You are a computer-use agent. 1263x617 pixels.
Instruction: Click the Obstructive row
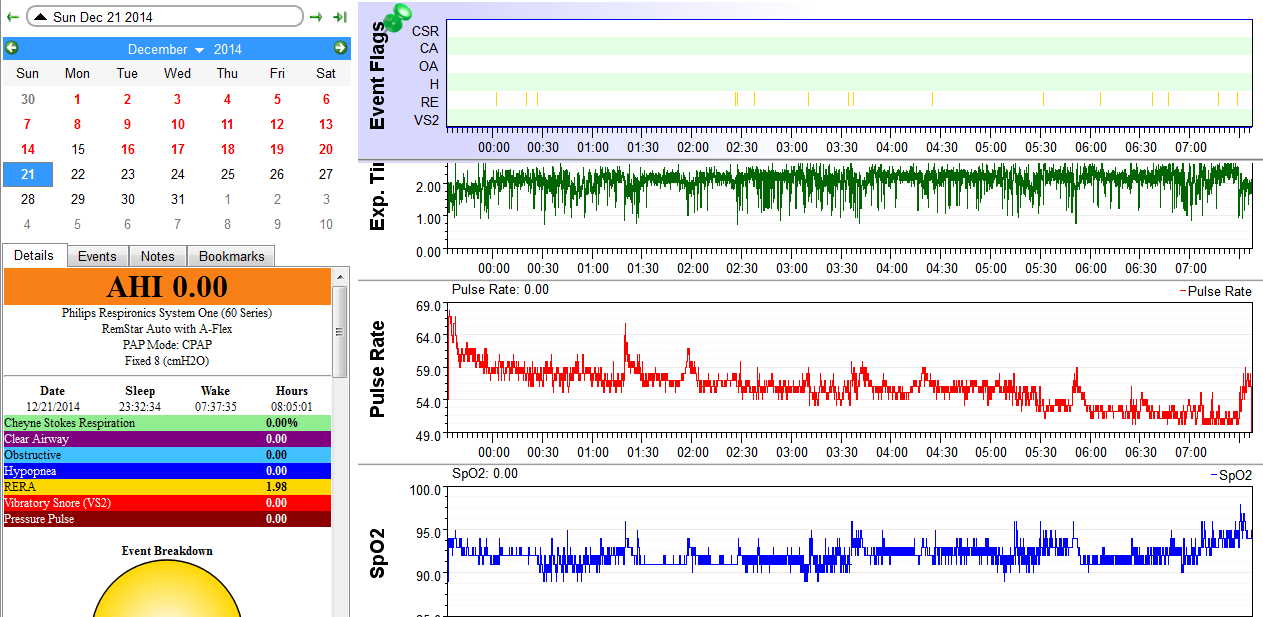[x=167, y=455]
